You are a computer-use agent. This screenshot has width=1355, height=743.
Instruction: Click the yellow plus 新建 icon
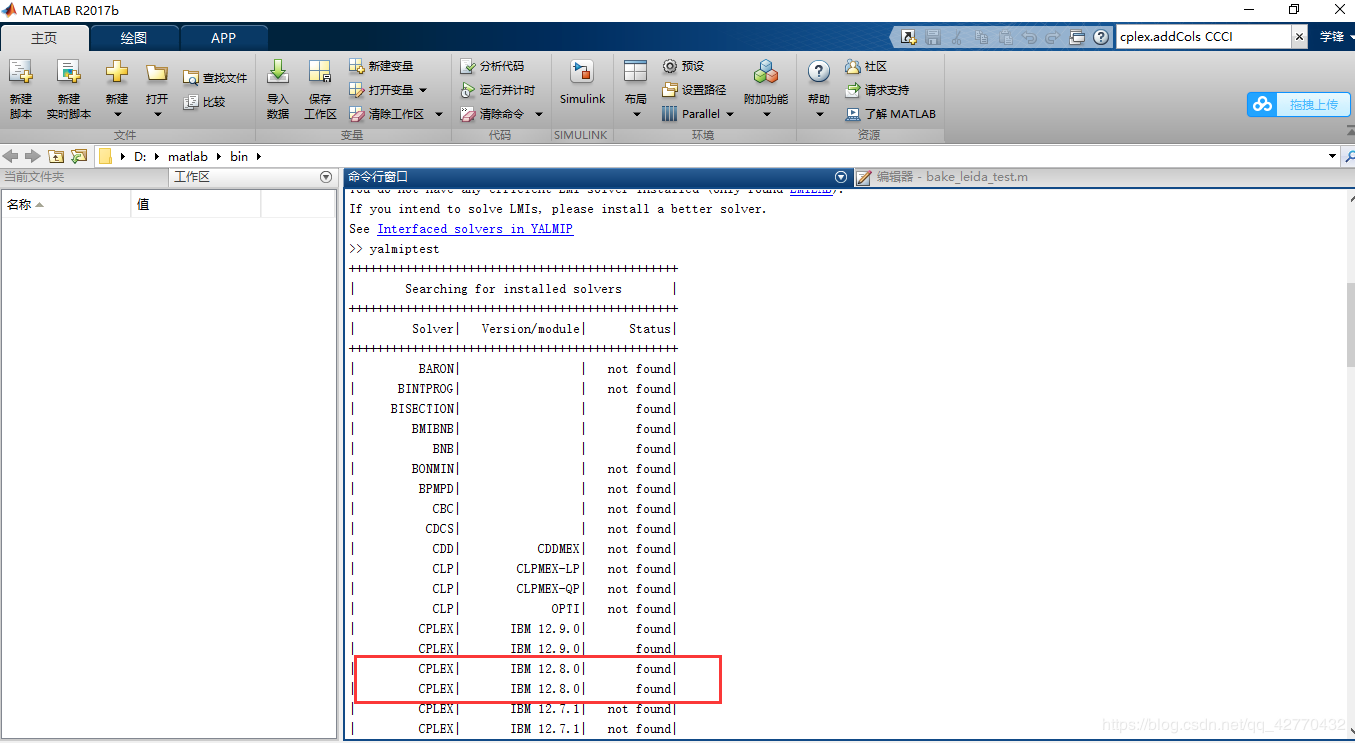117,72
